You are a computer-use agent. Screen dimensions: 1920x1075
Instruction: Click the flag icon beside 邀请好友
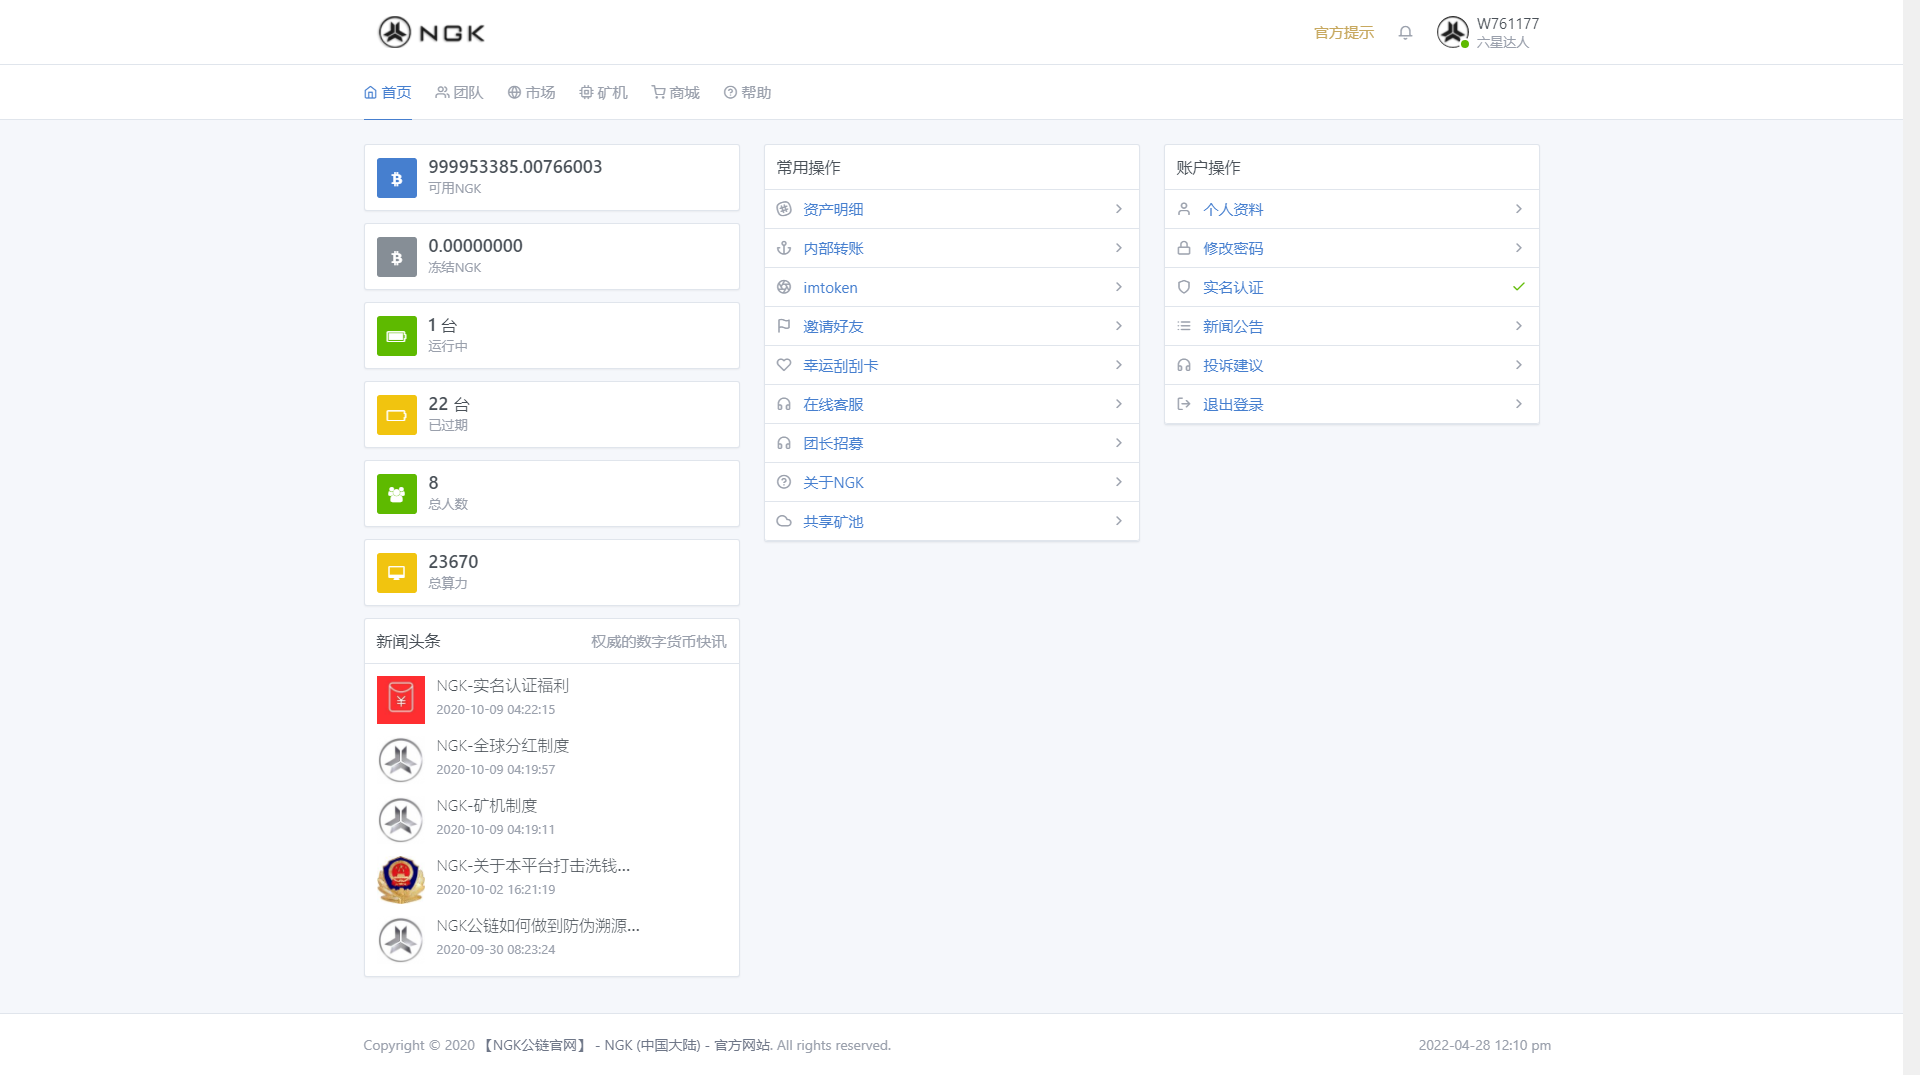(x=784, y=326)
